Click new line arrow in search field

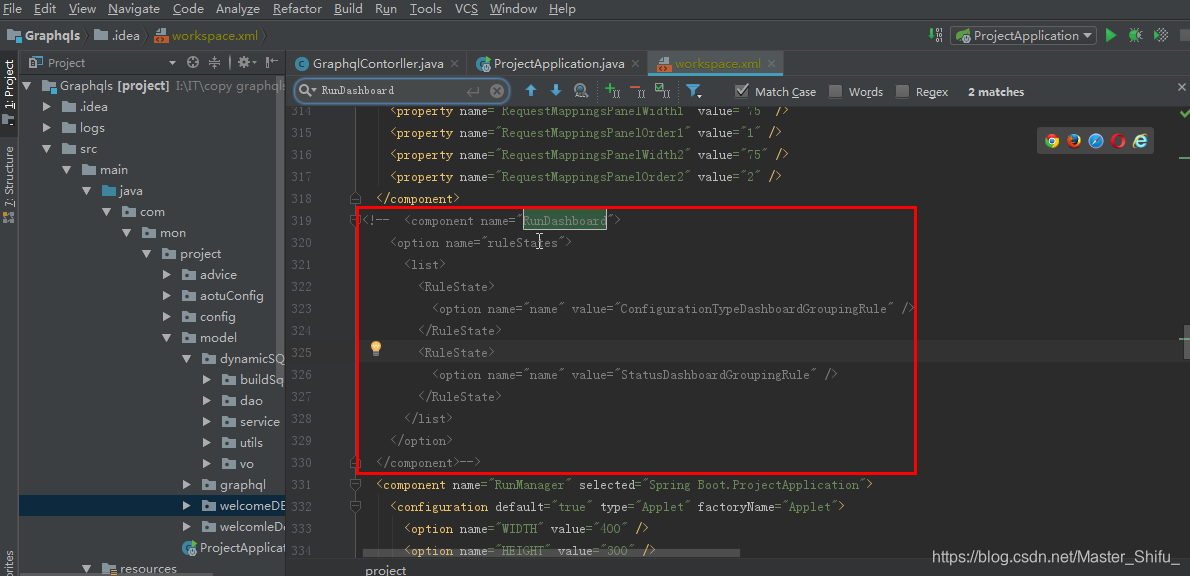pyautogui.click(x=473, y=91)
